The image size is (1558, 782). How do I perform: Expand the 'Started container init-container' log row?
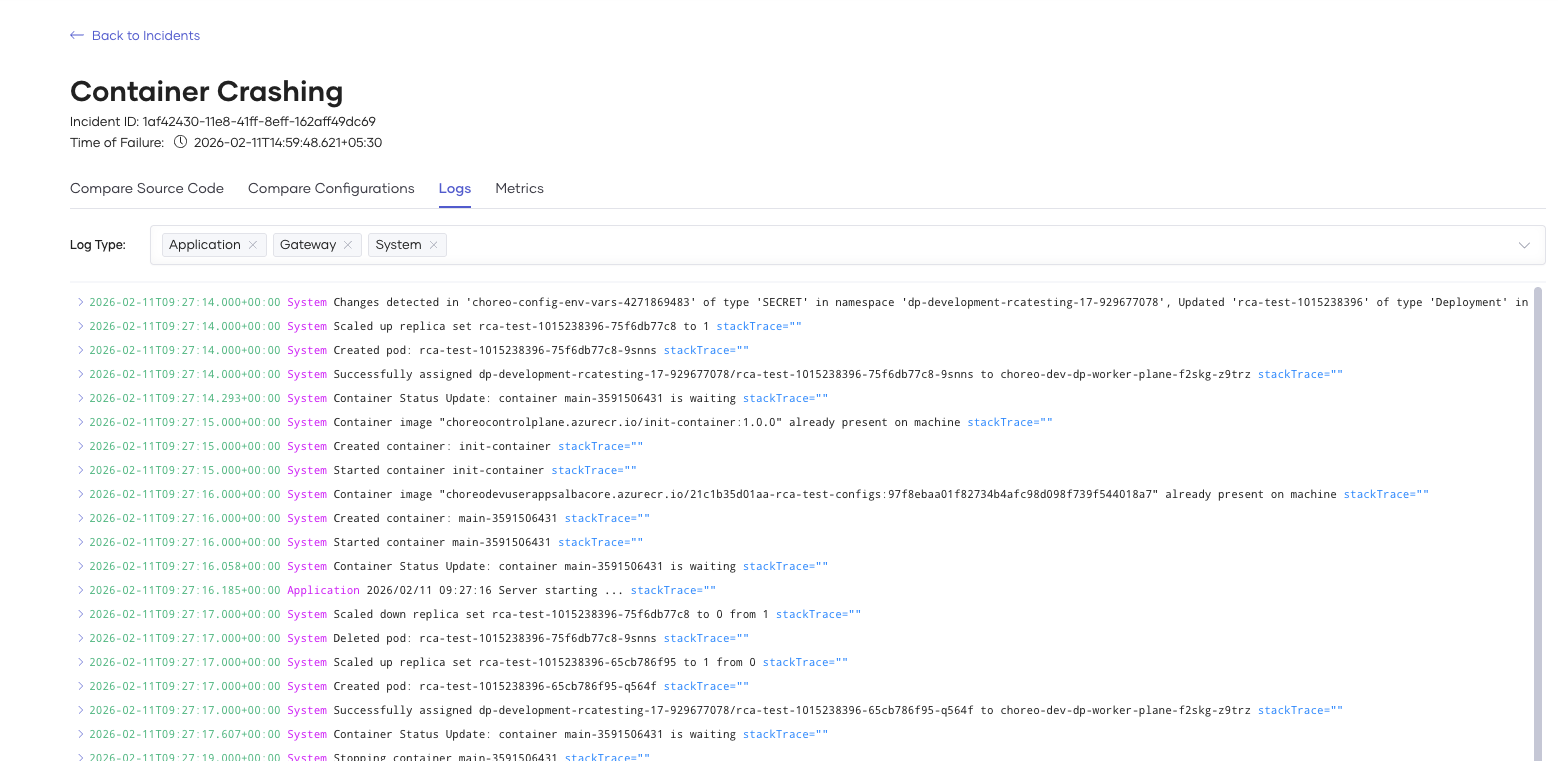click(80, 470)
